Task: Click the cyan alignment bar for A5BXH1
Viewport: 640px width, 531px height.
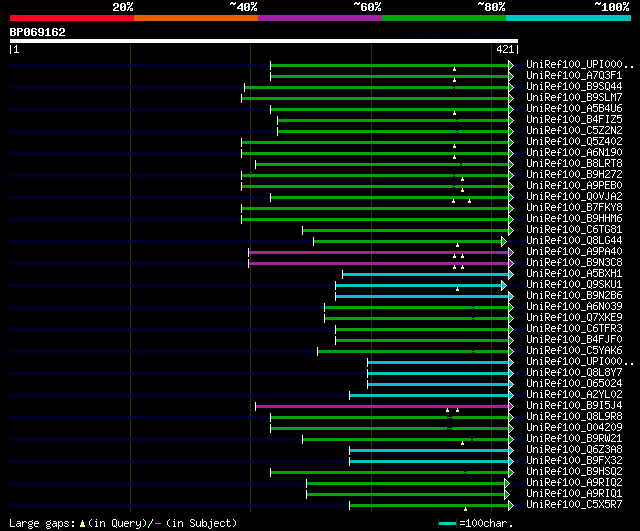Action: 426,275
